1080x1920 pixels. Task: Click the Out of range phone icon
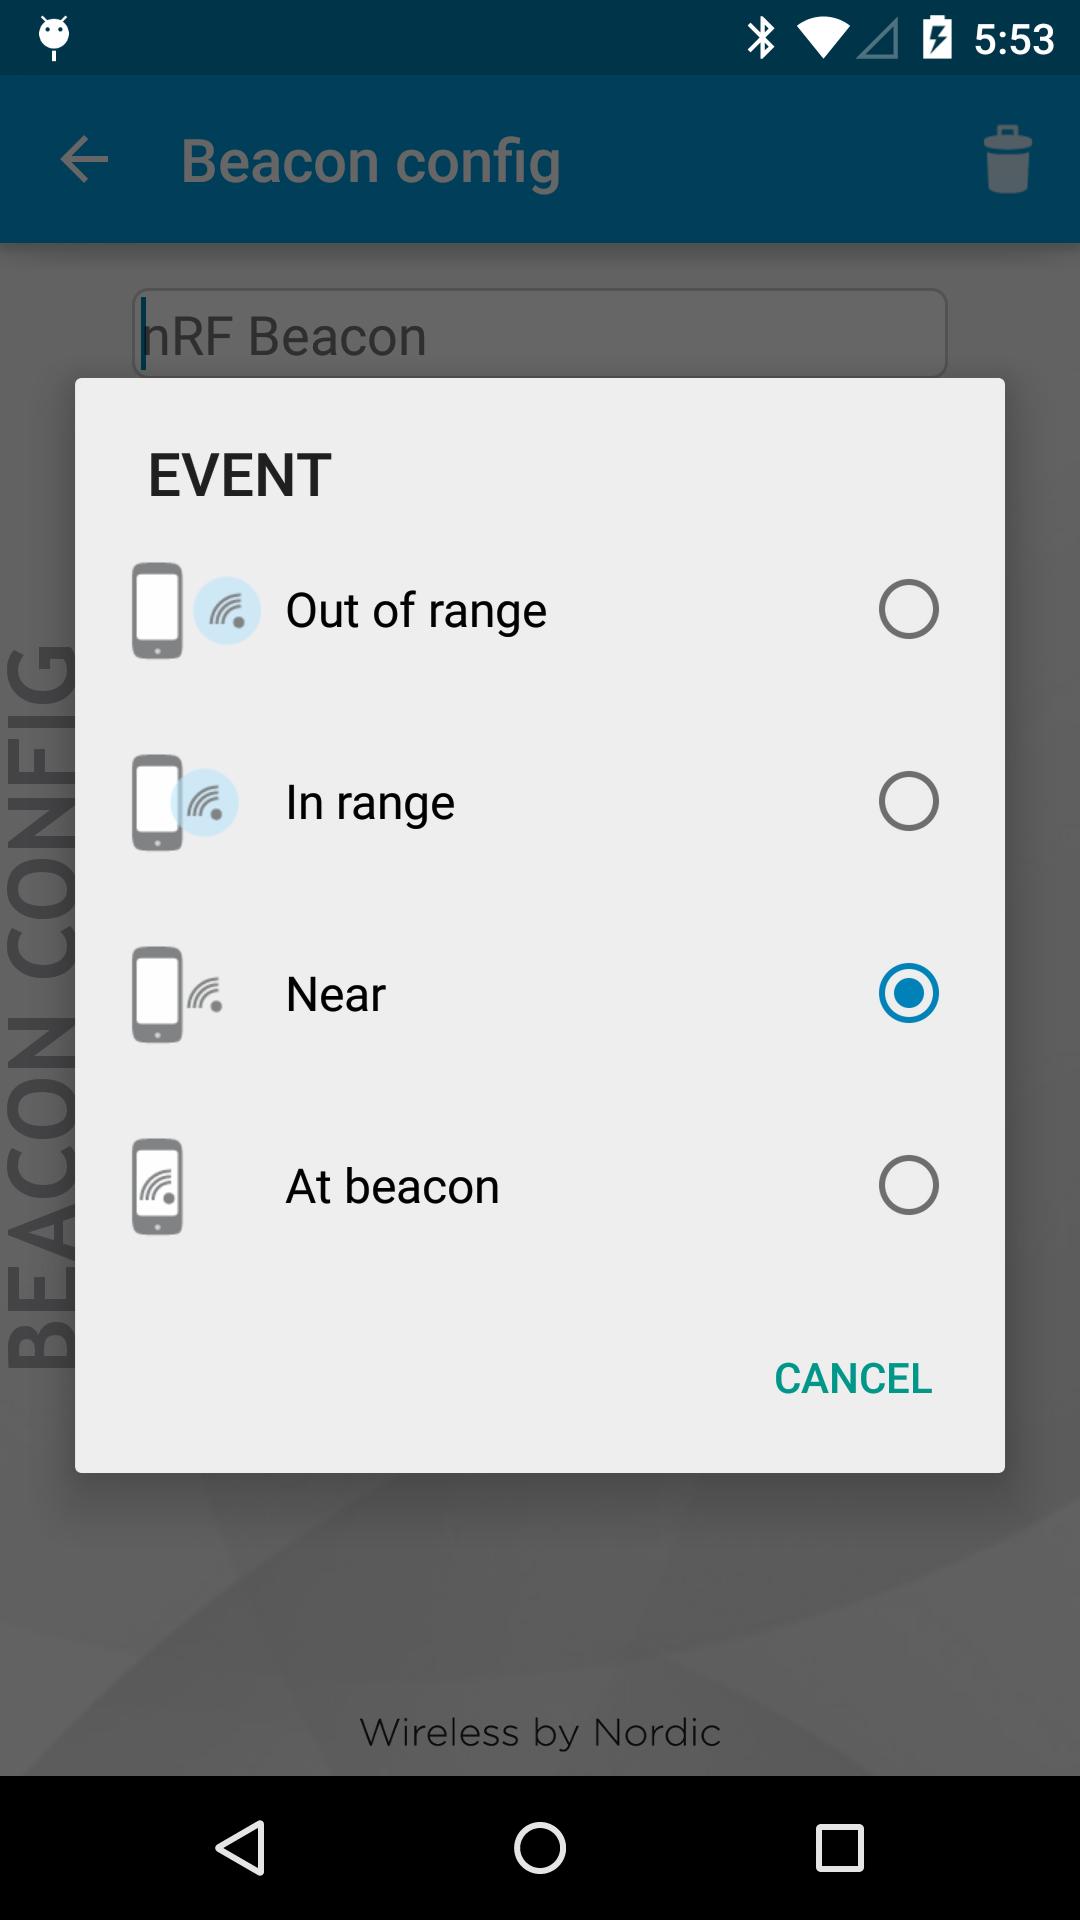pos(157,609)
